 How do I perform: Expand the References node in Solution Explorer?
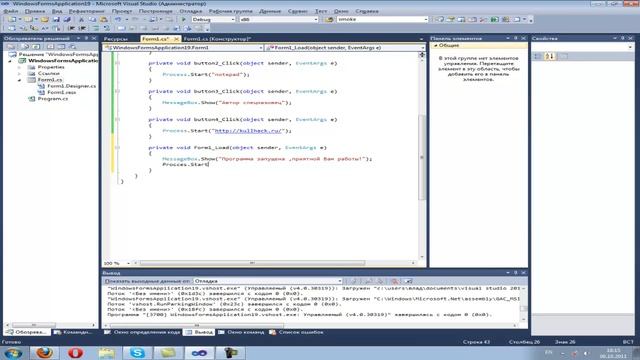click(19, 73)
